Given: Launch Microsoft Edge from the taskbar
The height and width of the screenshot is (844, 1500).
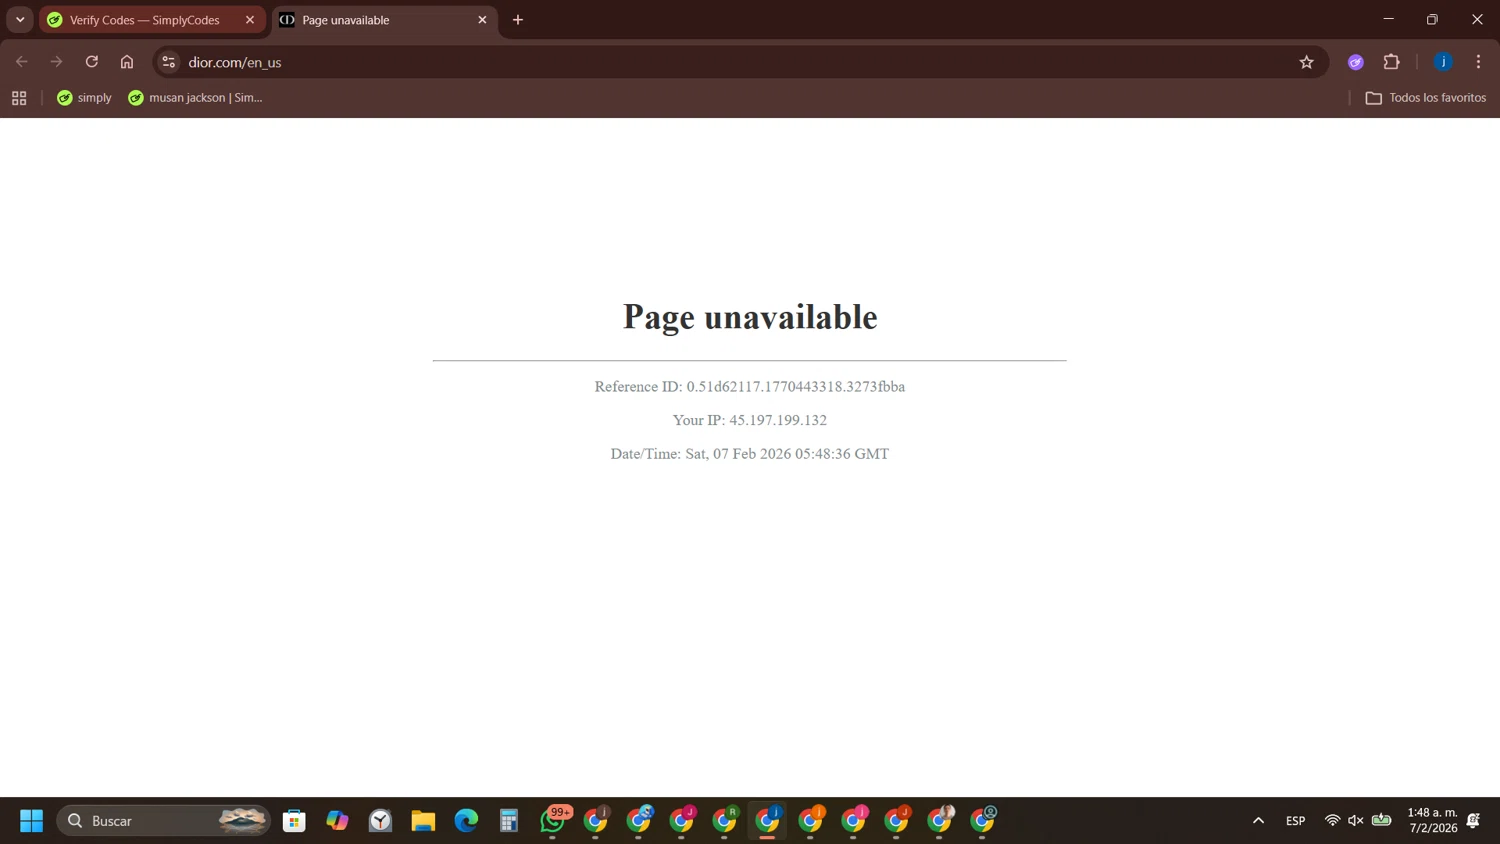Looking at the screenshot, I should [466, 821].
